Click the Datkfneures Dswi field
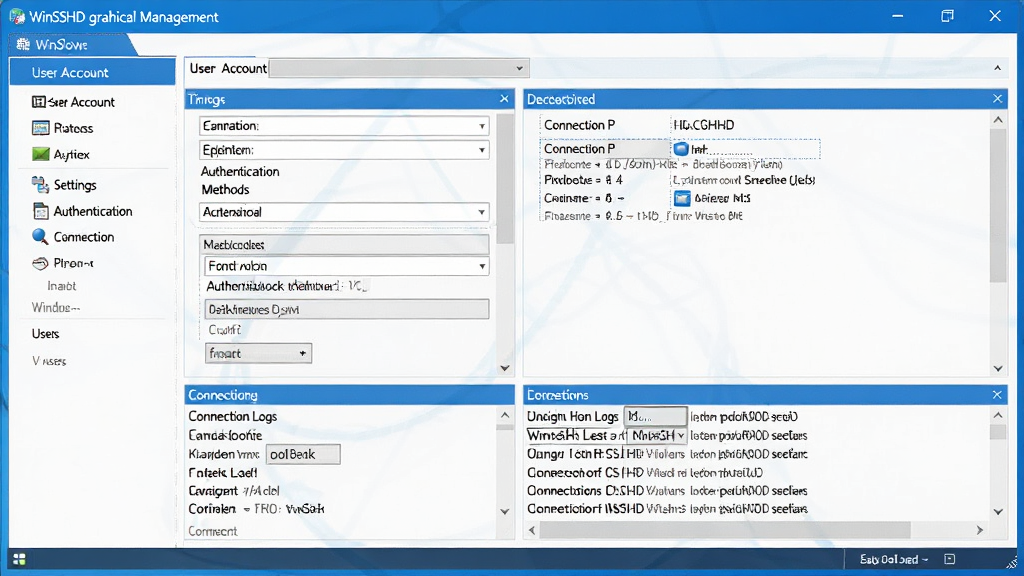Viewport: 1024px width, 576px height. click(x=347, y=309)
